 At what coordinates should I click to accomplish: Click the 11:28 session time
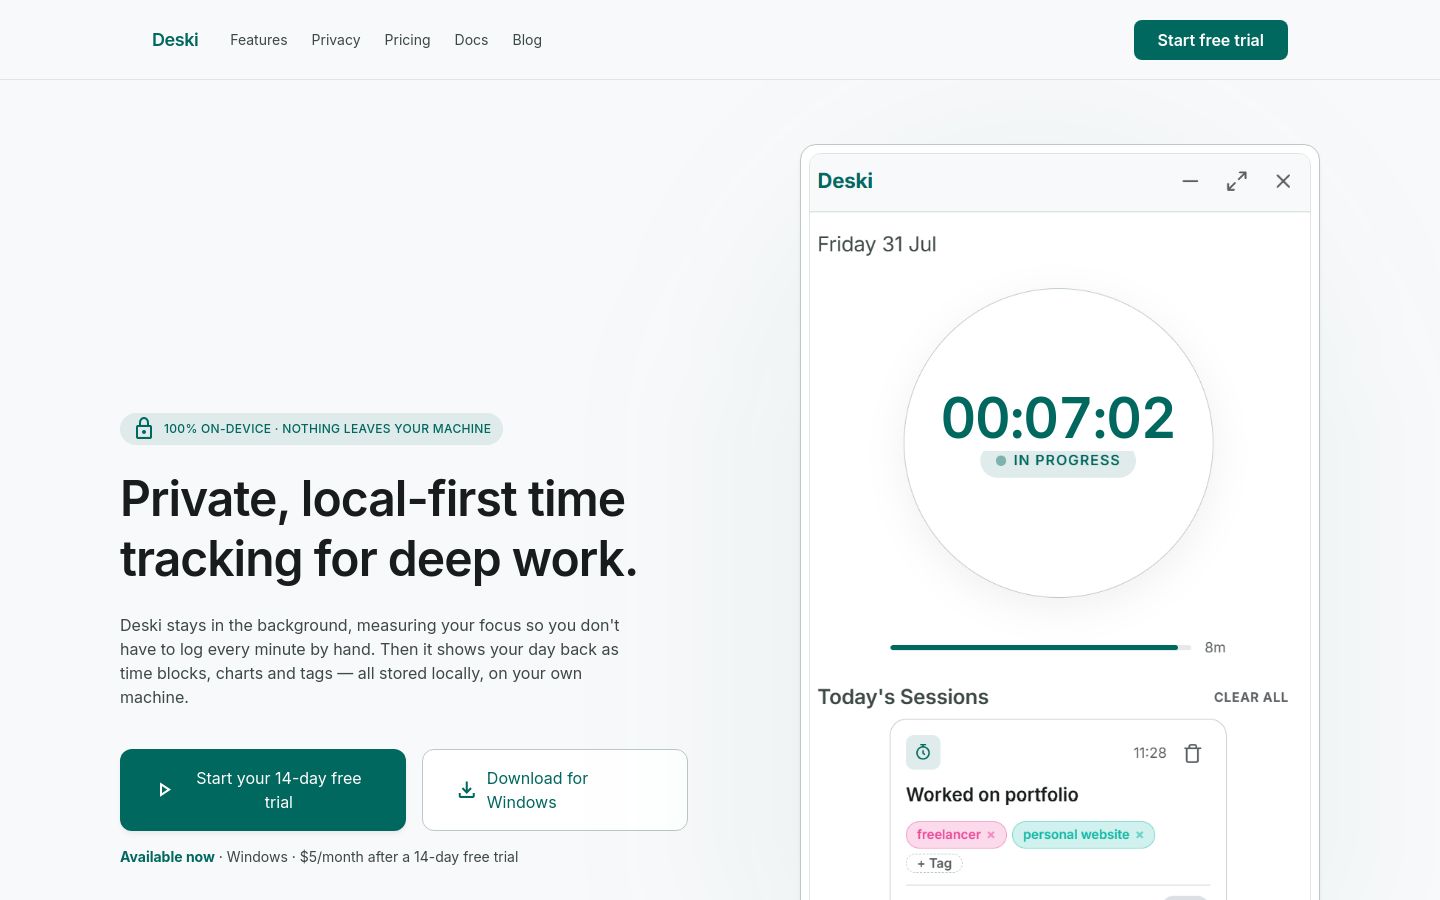click(x=1150, y=753)
